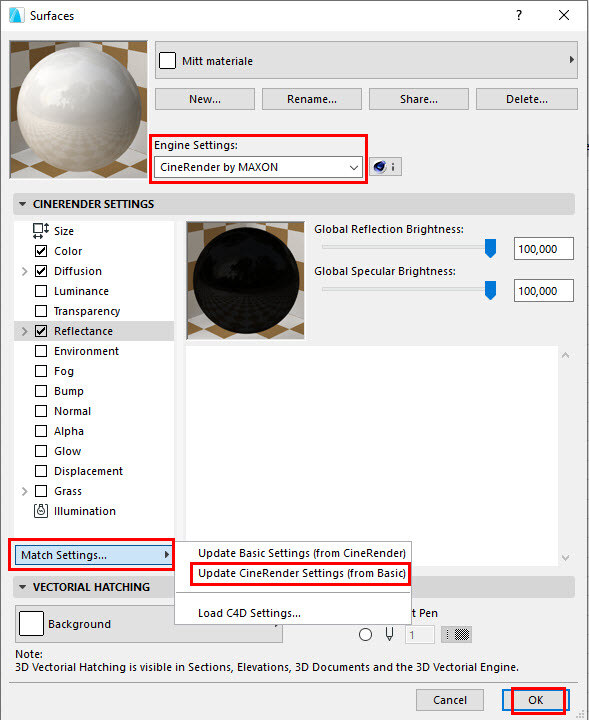Expand the Diffusion tree item

pos(24,271)
